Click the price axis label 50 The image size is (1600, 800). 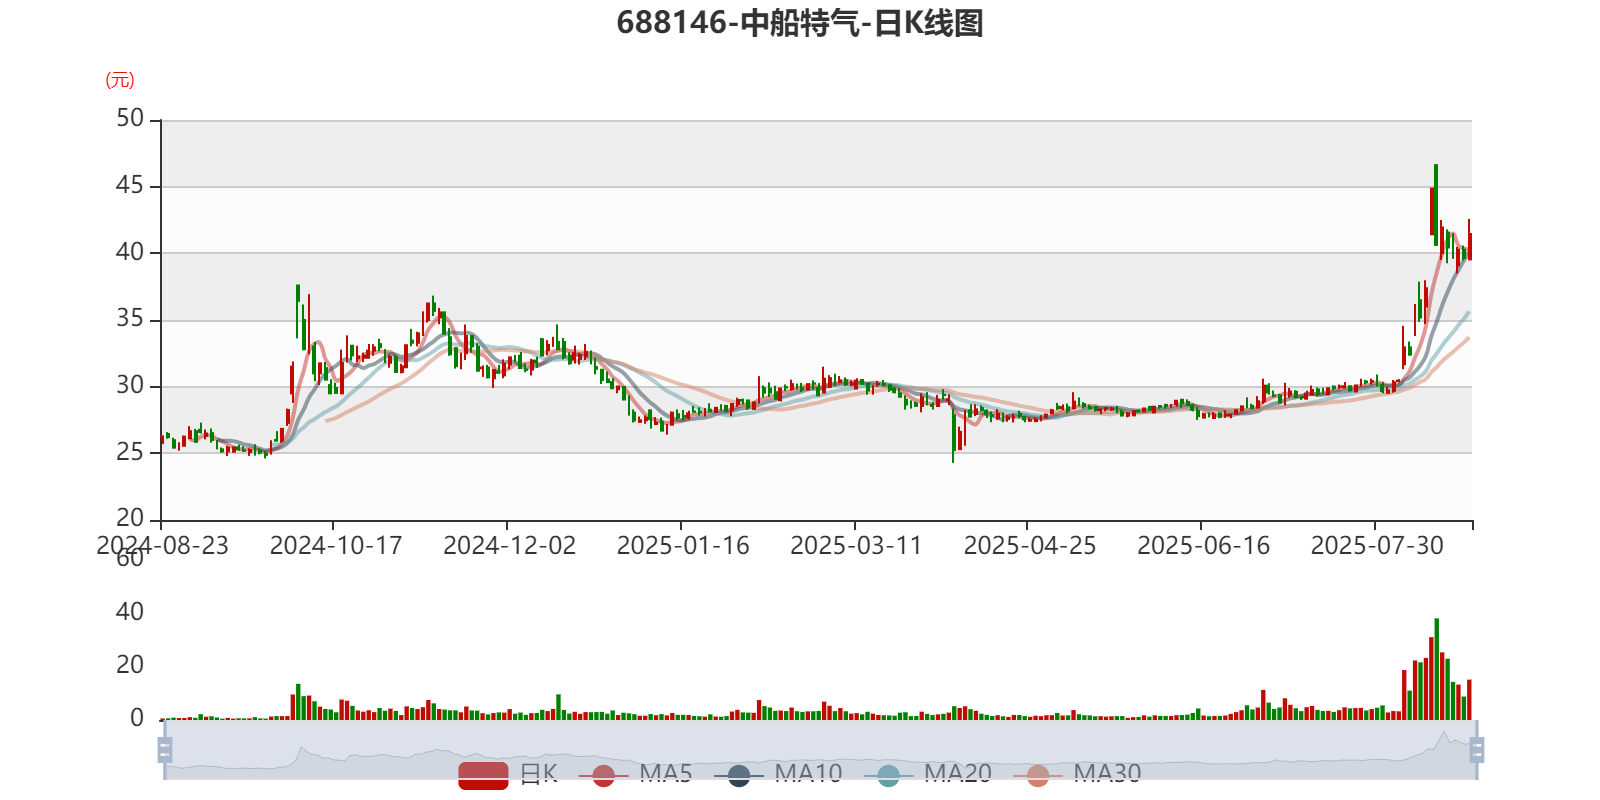130,119
